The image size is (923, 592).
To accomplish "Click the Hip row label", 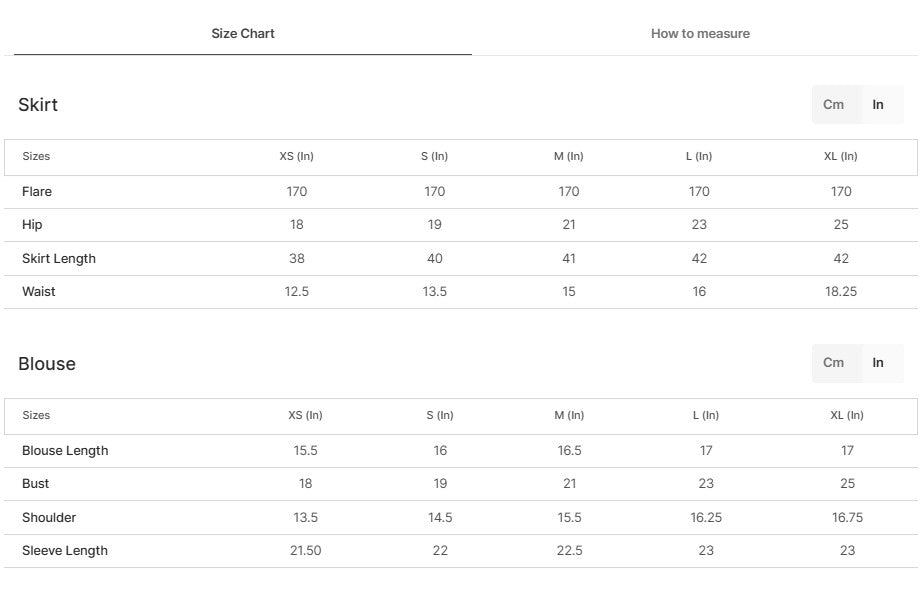I will pyautogui.click(x=32, y=225).
